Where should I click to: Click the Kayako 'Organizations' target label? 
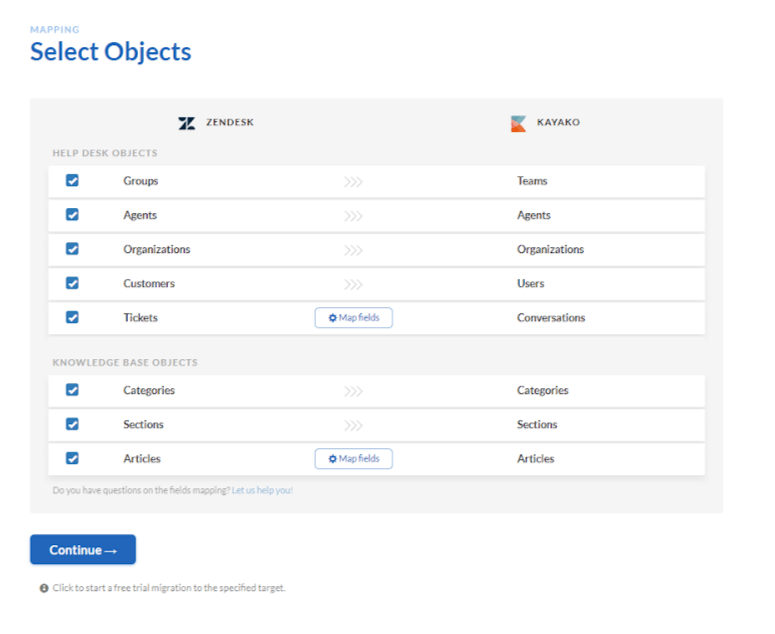pos(551,250)
